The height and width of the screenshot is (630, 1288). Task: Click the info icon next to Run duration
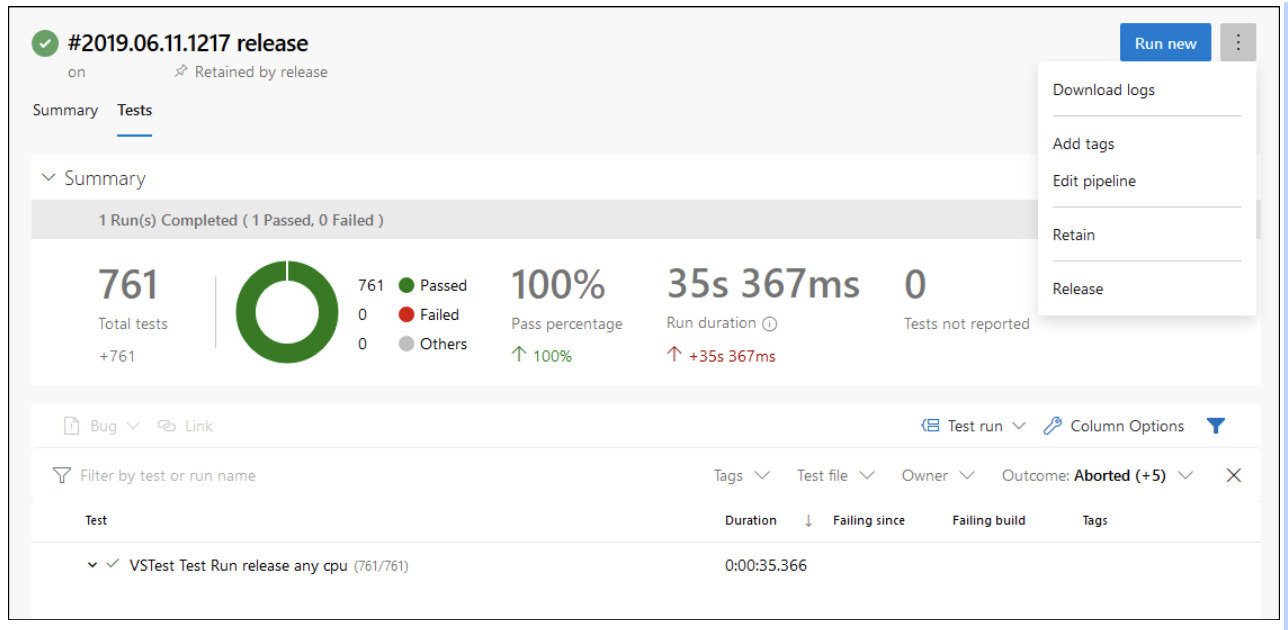tap(768, 323)
